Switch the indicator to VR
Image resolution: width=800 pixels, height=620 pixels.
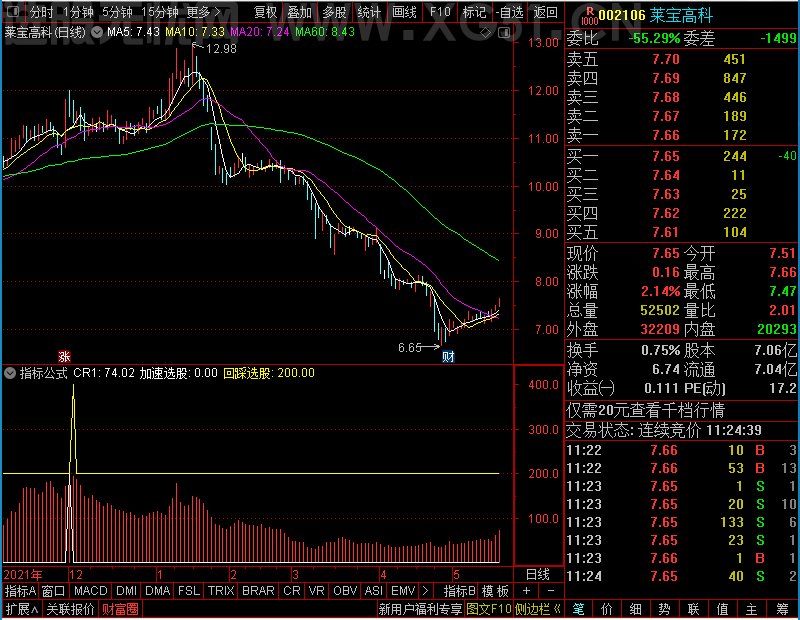(316, 591)
